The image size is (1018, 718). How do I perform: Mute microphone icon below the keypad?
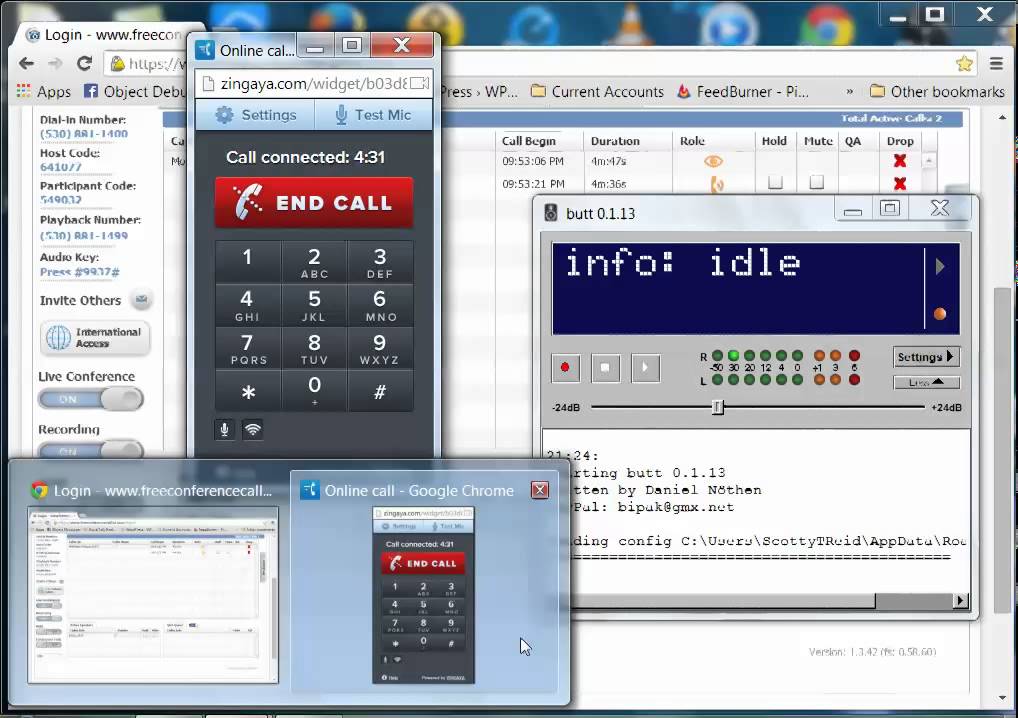pyautogui.click(x=224, y=430)
